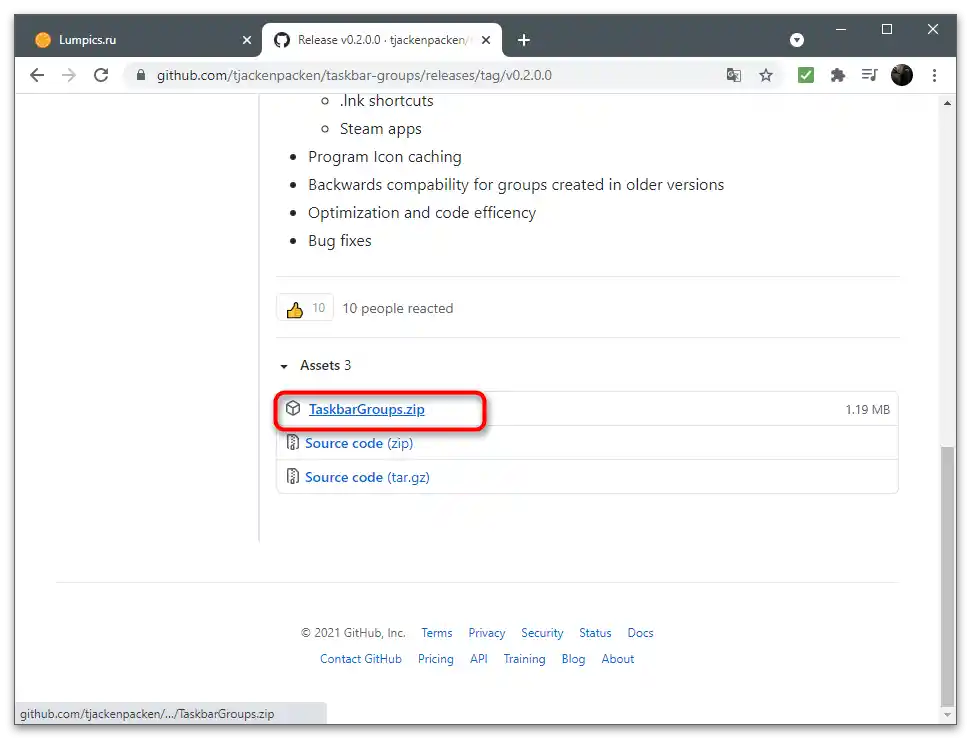
Task: Click the 'Steam apps' sub-bullet
Action: (x=381, y=129)
